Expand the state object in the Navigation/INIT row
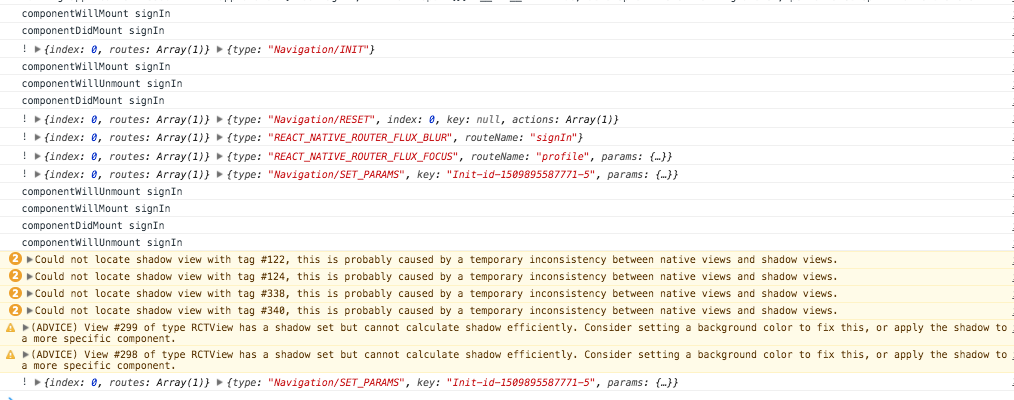Screen dimensions: 1014x400 coord(38,49)
